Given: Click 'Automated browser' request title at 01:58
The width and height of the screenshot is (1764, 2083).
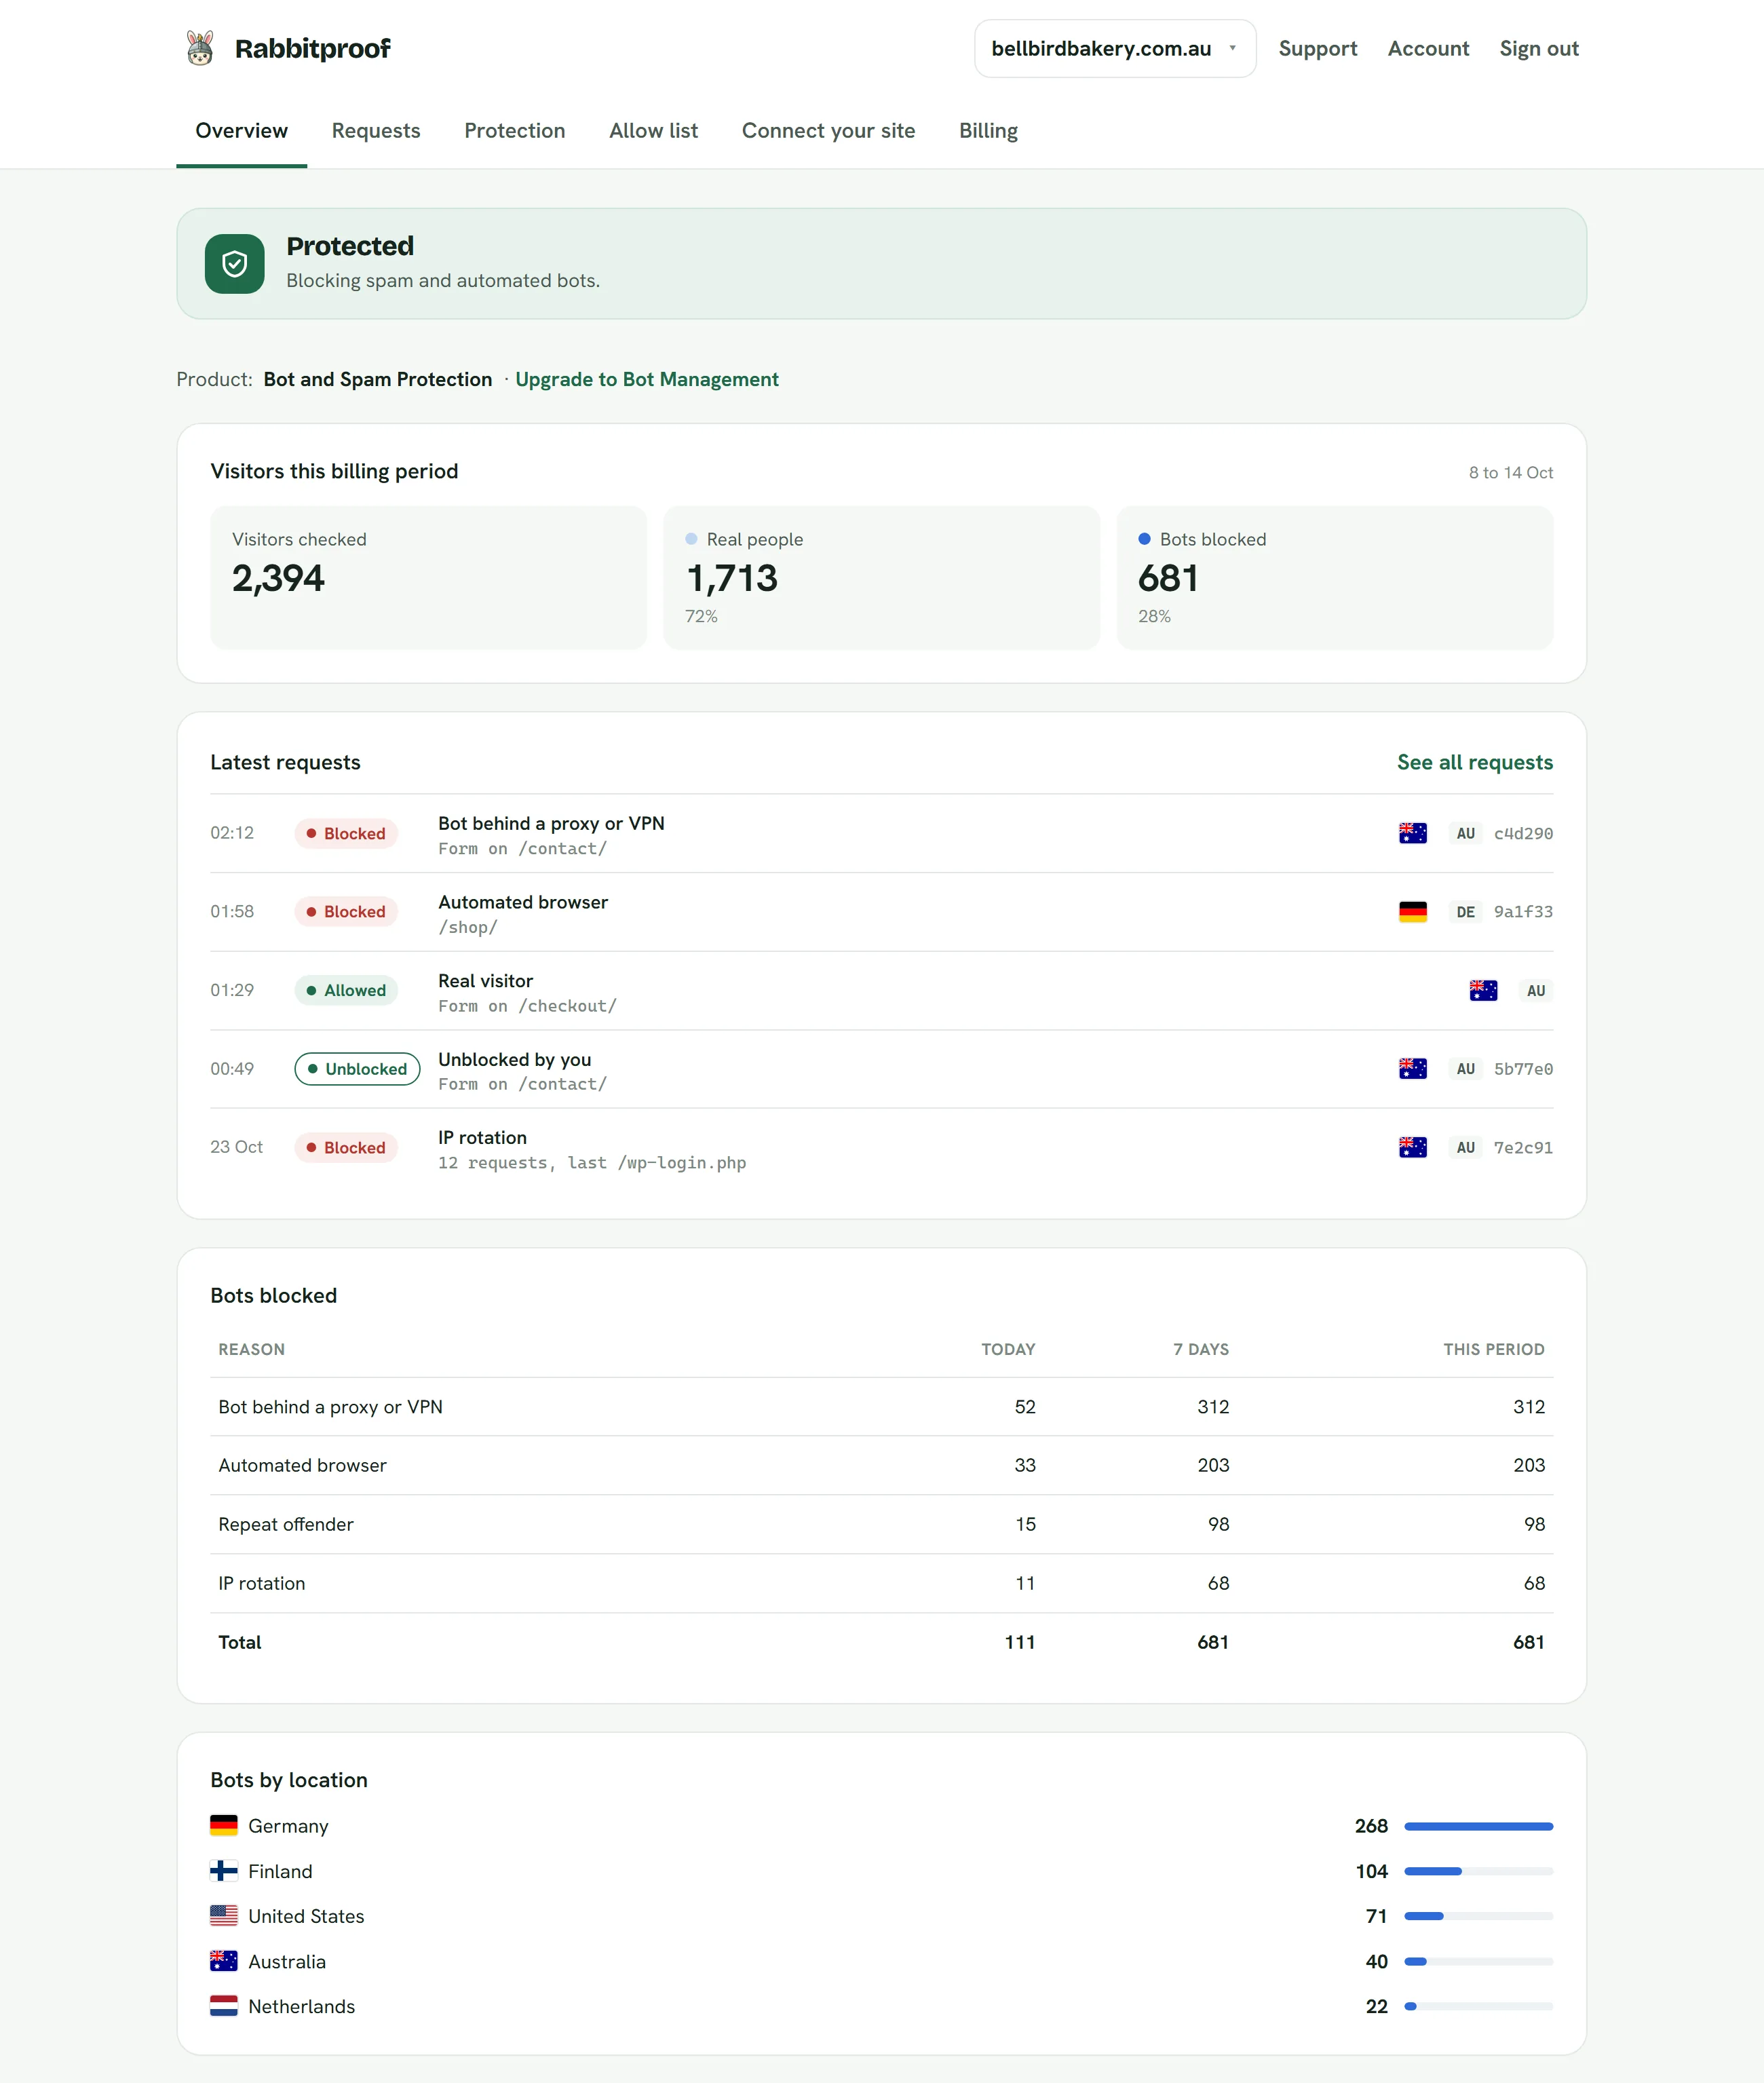Looking at the screenshot, I should pos(523,902).
